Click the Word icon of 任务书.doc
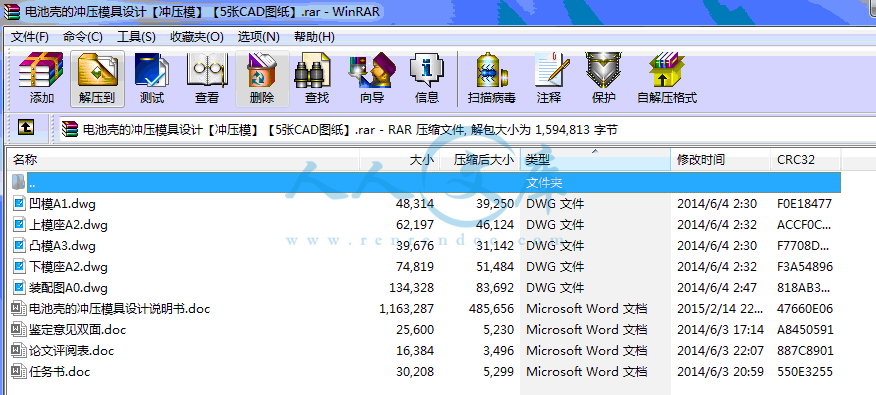876x395 pixels. pyautogui.click(x=19, y=372)
